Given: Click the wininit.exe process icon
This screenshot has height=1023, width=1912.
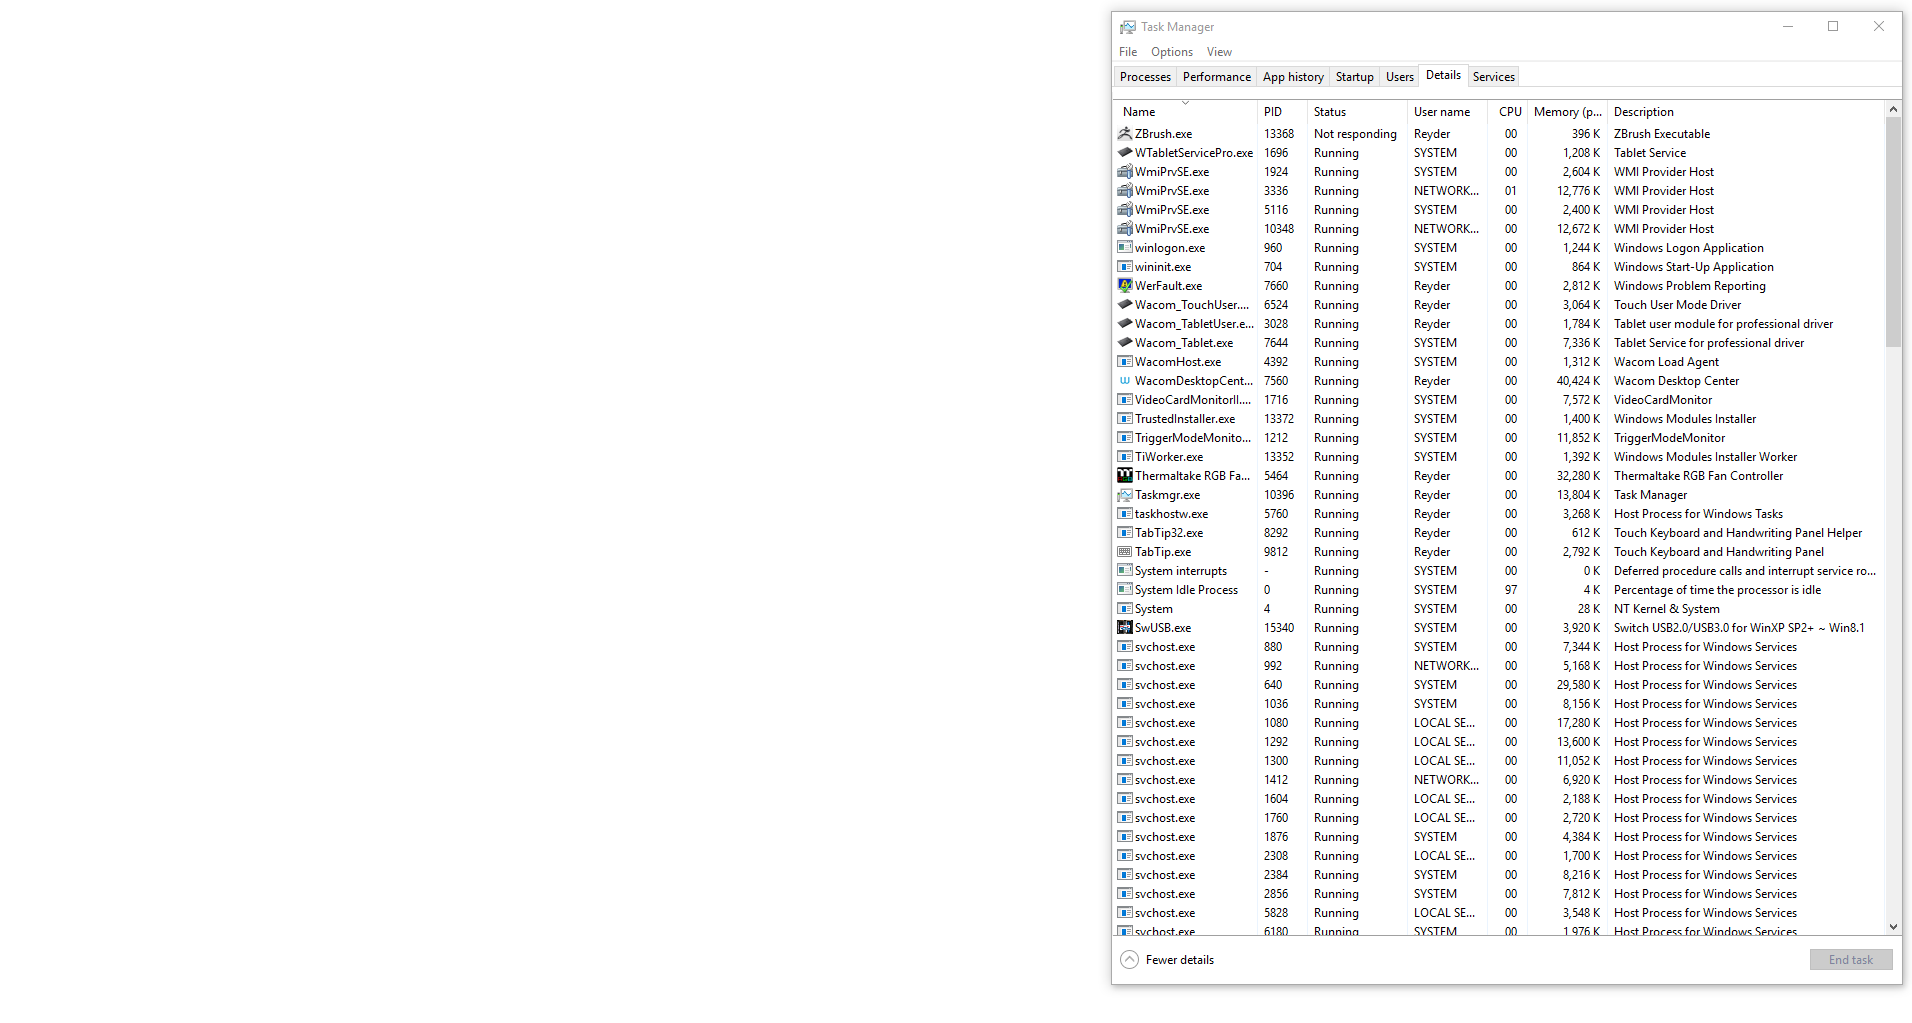Looking at the screenshot, I should (1125, 267).
